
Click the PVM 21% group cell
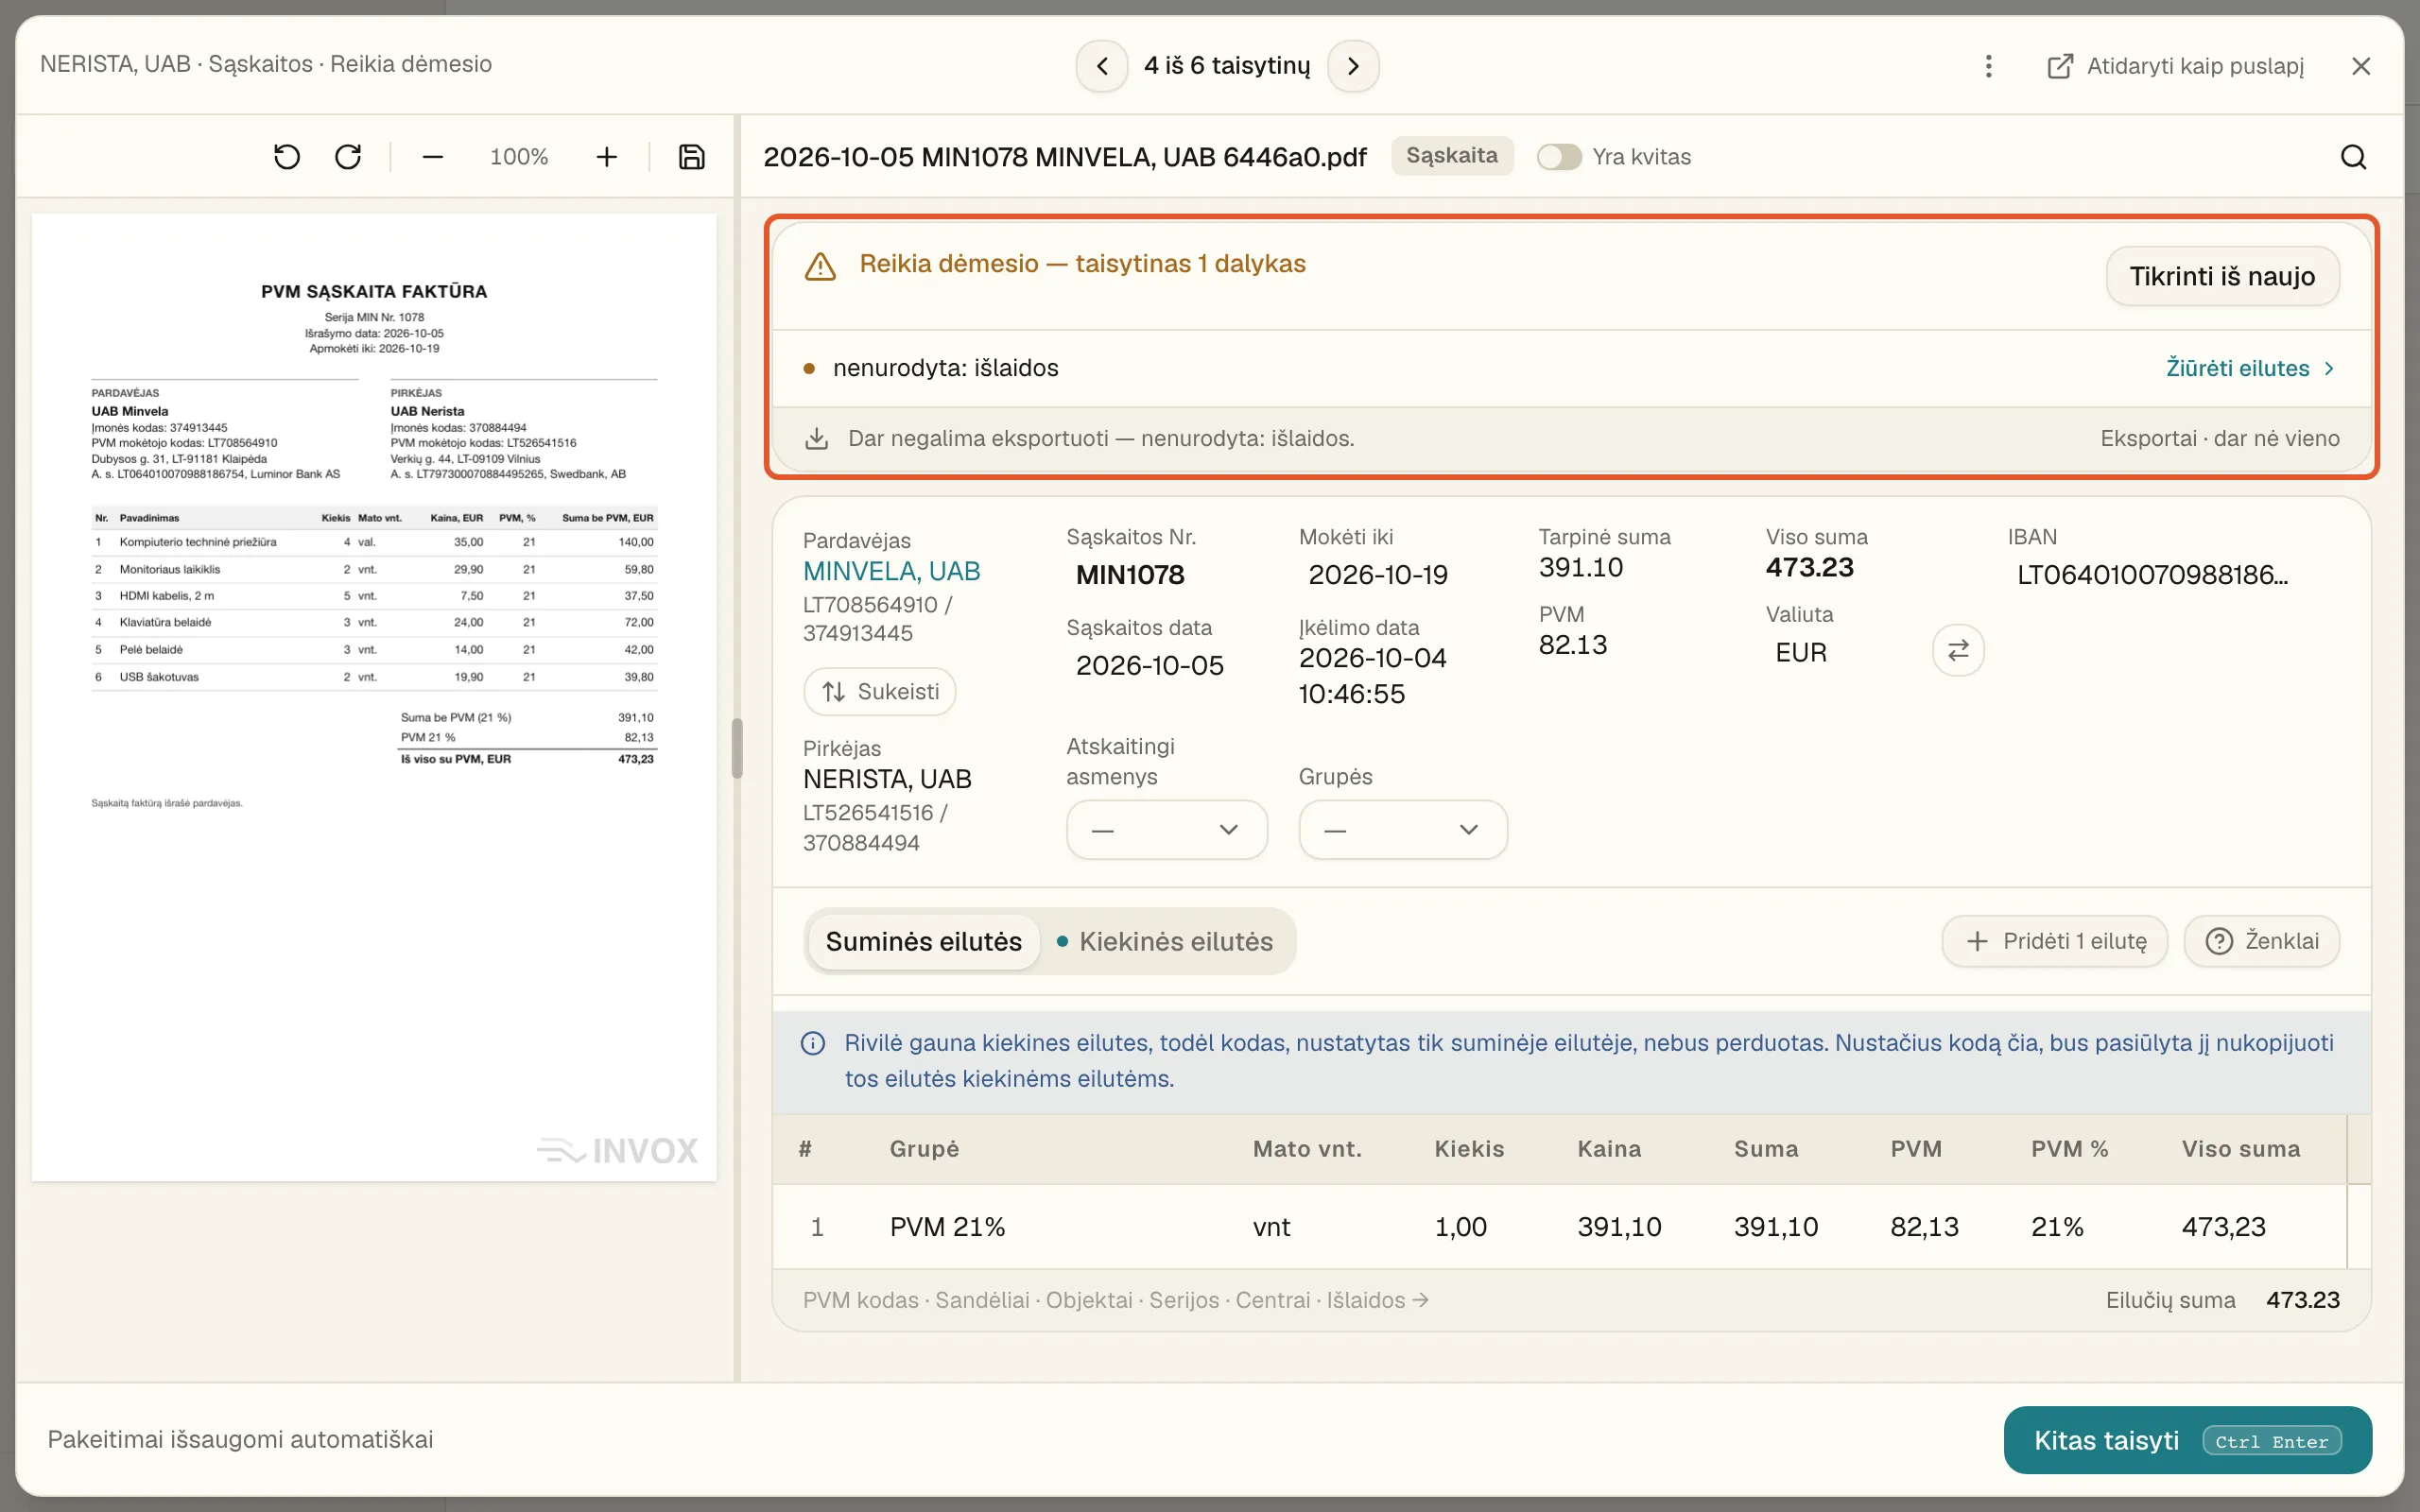(x=947, y=1227)
